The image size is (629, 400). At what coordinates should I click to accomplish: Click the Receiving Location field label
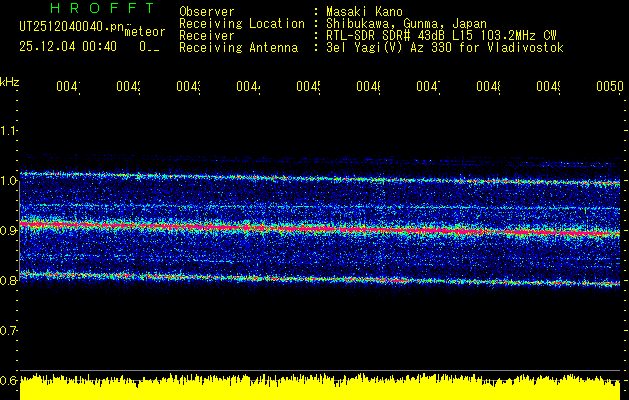pyautogui.click(x=241, y=23)
